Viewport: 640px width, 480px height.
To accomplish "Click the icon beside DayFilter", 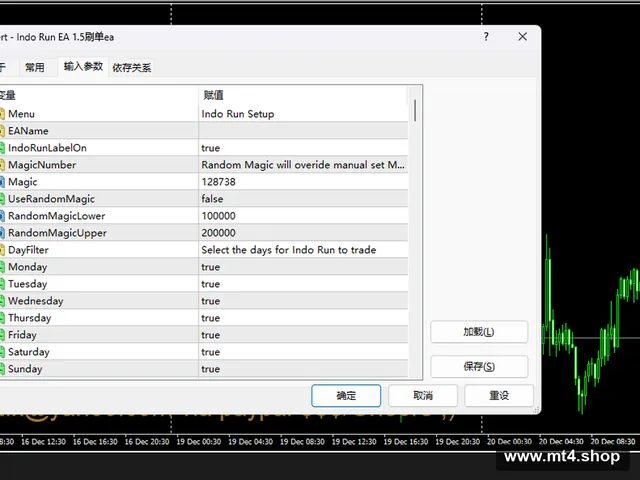I will point(2,250).
